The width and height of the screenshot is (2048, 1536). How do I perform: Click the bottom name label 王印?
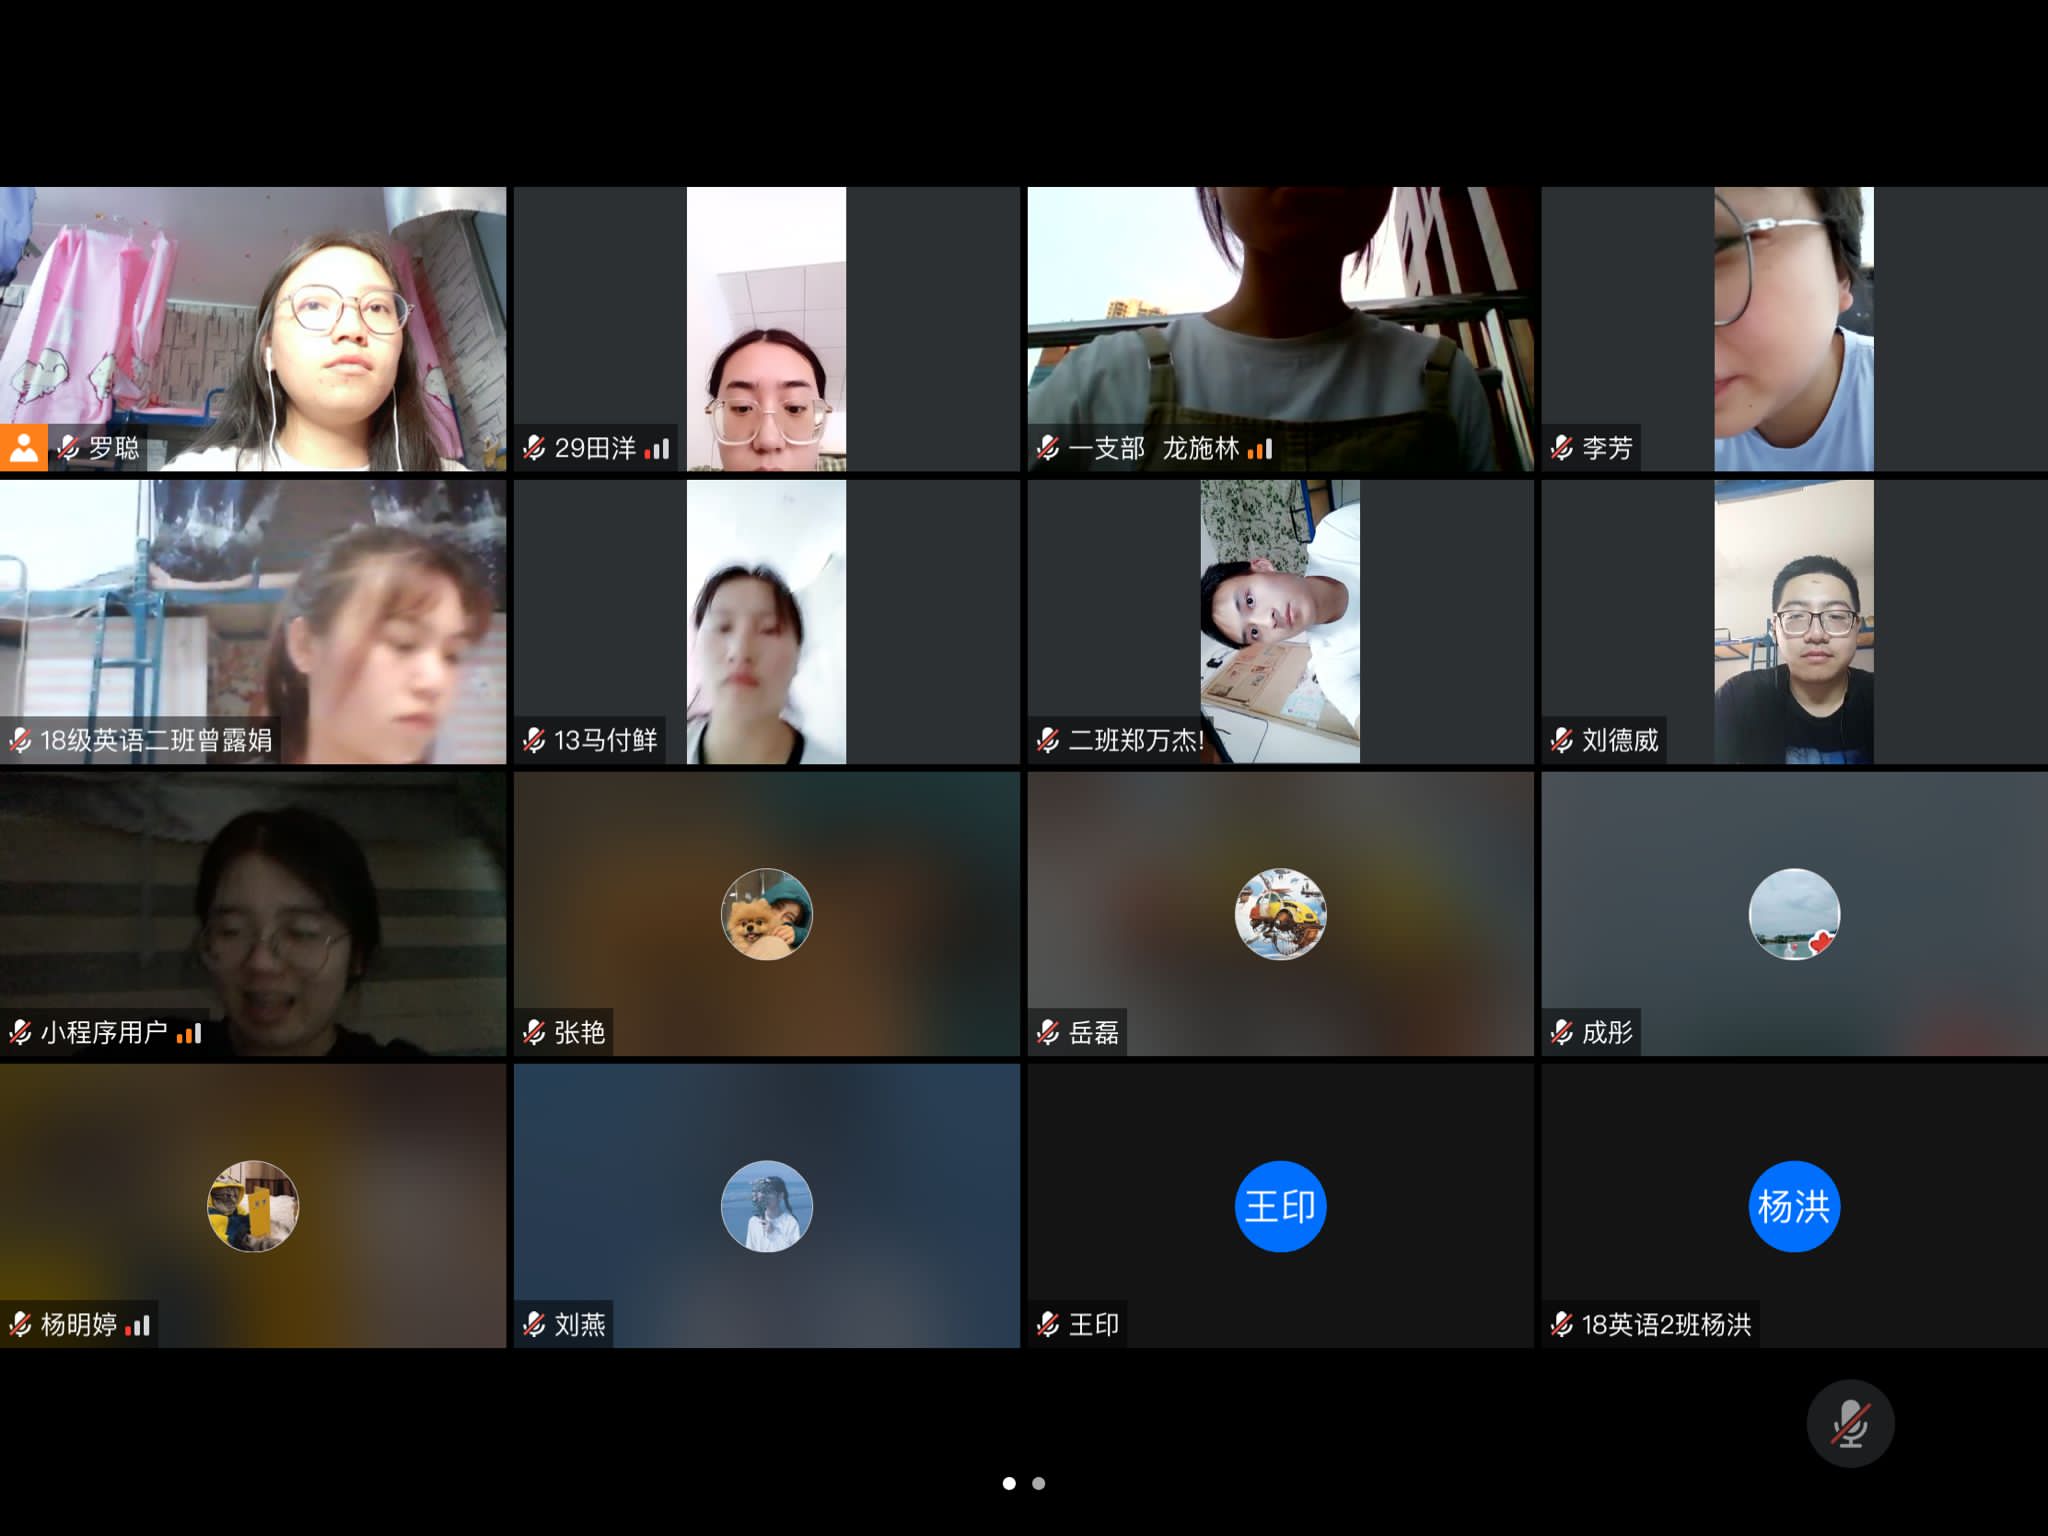1094,1325
